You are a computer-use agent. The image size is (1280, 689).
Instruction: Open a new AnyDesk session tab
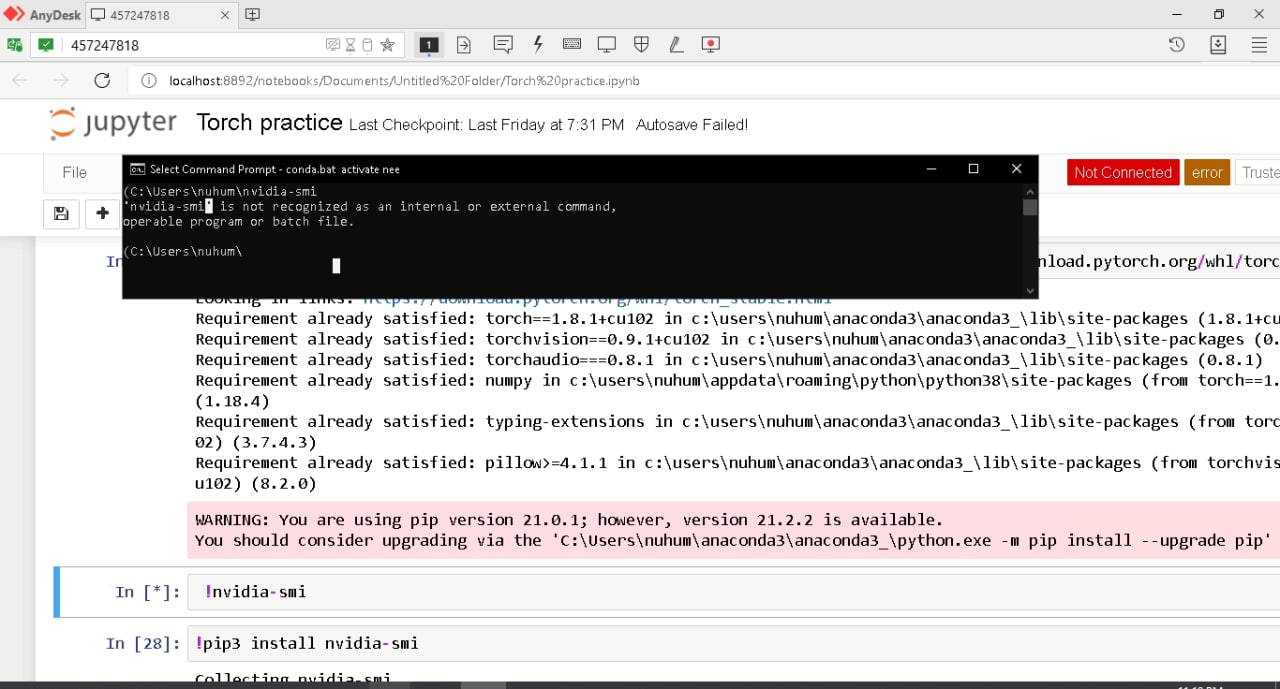(x=253, y=14)
